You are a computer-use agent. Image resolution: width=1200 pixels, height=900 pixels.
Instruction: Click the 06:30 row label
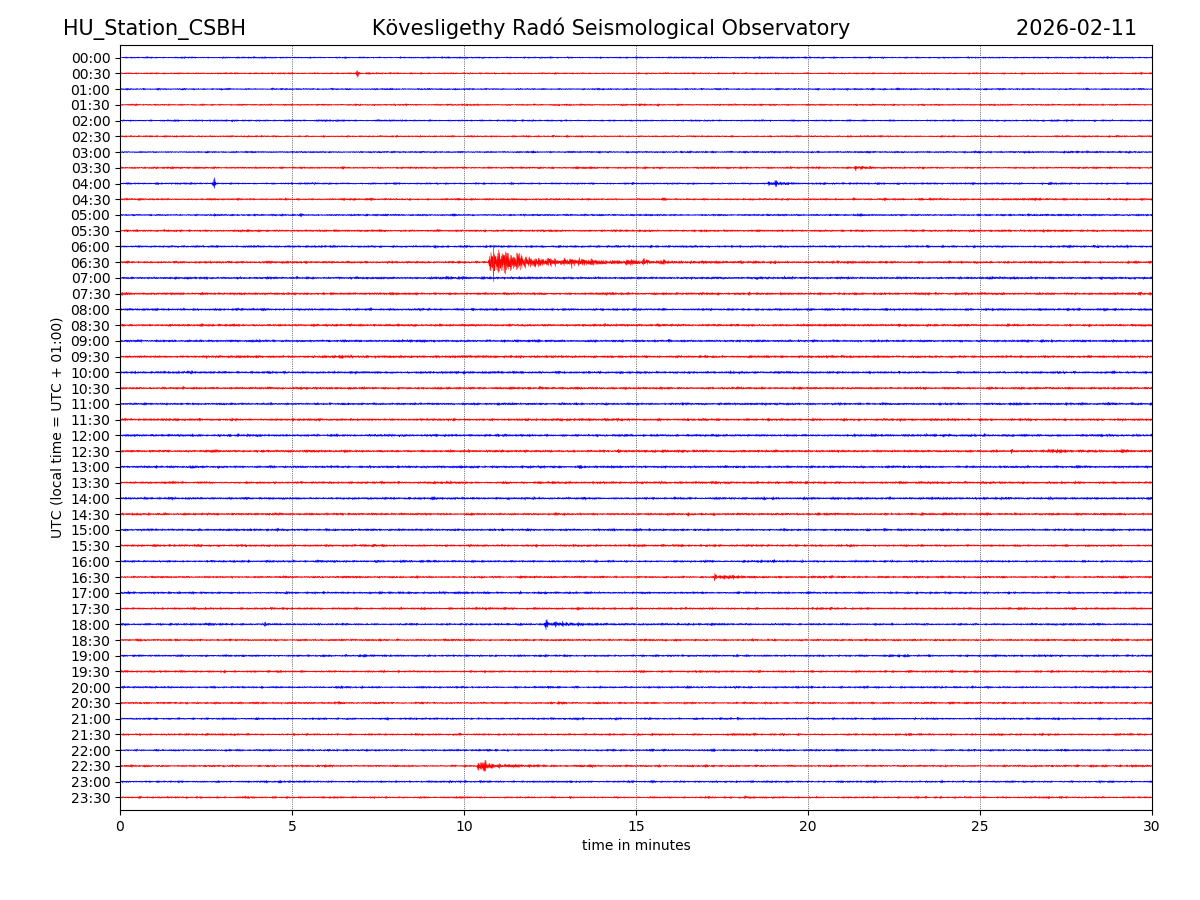[x=90, y=263]
